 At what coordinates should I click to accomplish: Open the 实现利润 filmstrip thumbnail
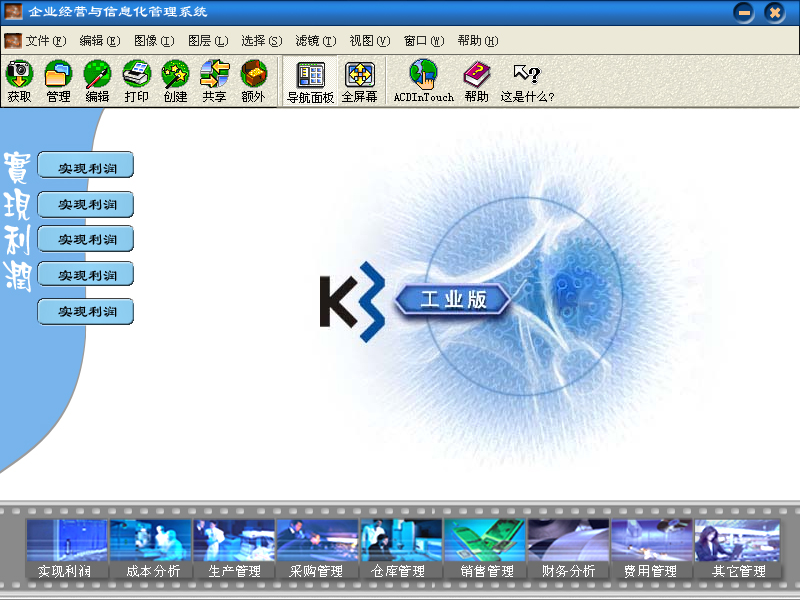66,548
